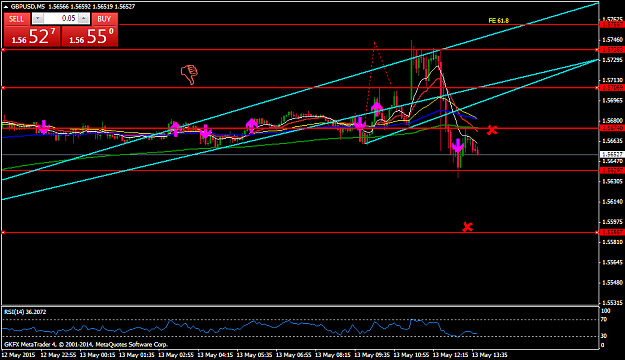The image size is (625, 360).
Task: Click the 13 May 08:15 time label
Action: 332,355
